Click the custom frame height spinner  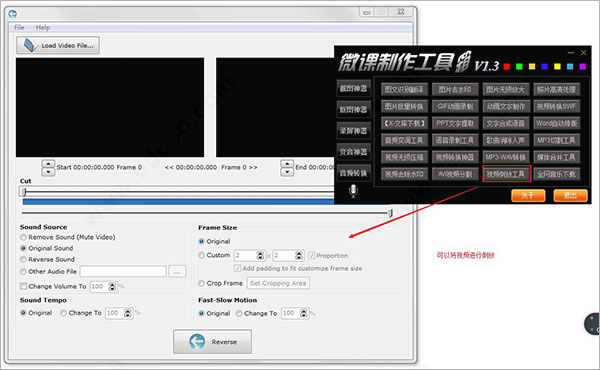pyautogui.click(x=299, y=255)
